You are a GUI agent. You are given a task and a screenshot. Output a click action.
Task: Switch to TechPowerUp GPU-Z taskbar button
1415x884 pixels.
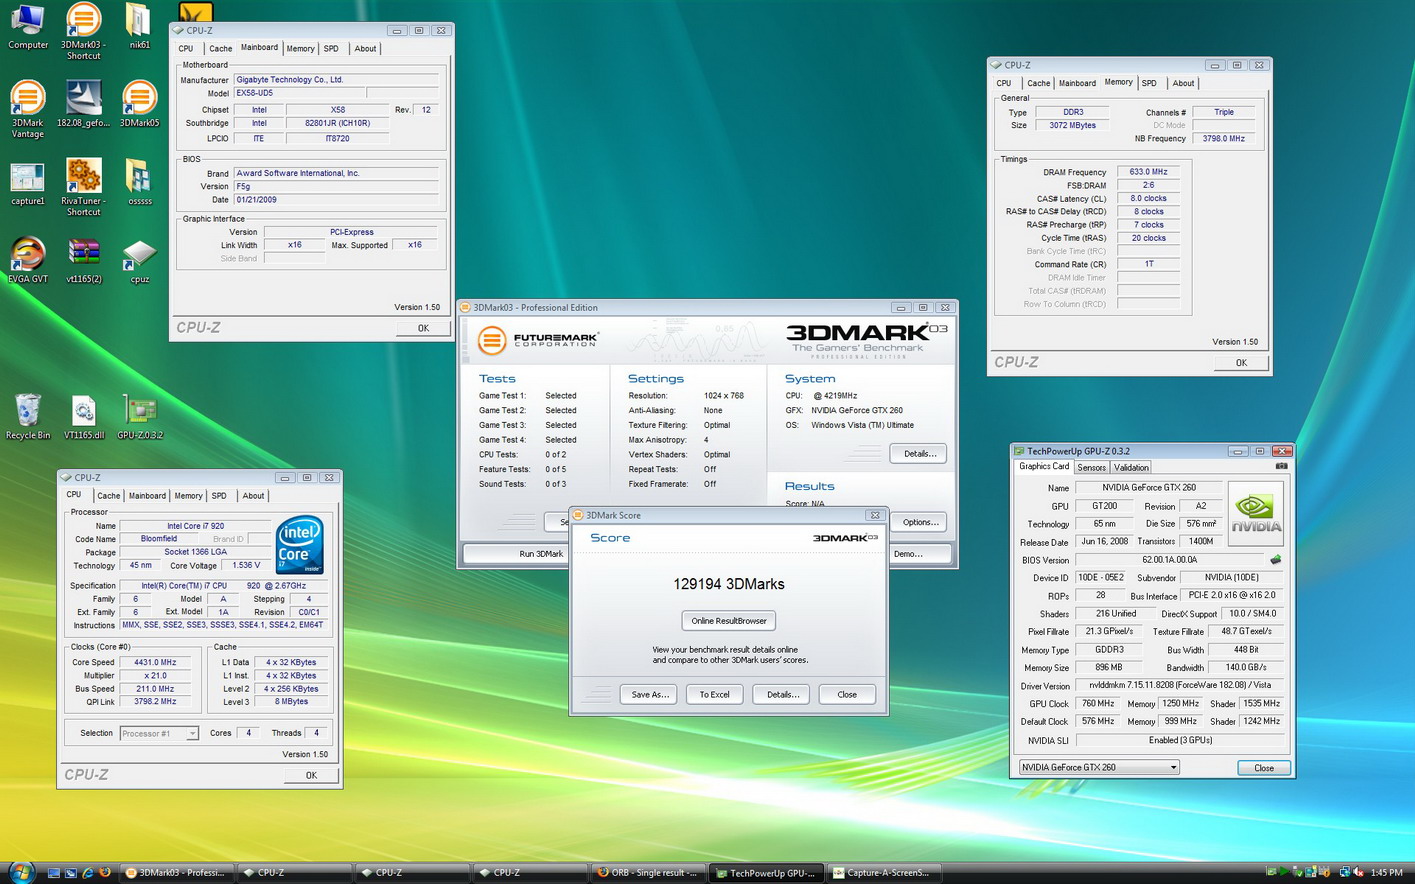[x=766, y=873]
